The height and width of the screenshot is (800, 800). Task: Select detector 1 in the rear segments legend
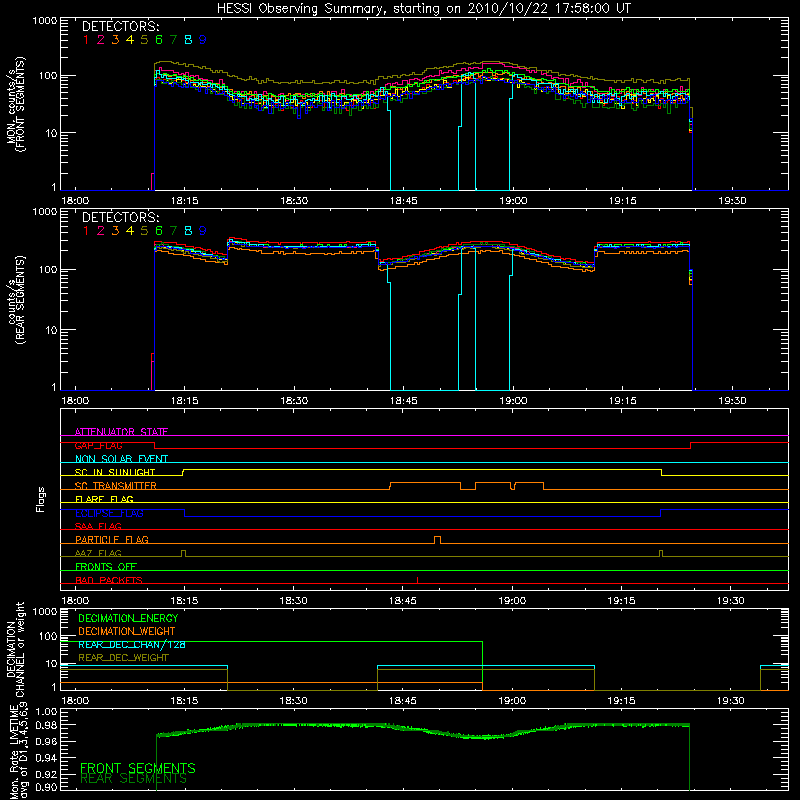tap(86, 231)
